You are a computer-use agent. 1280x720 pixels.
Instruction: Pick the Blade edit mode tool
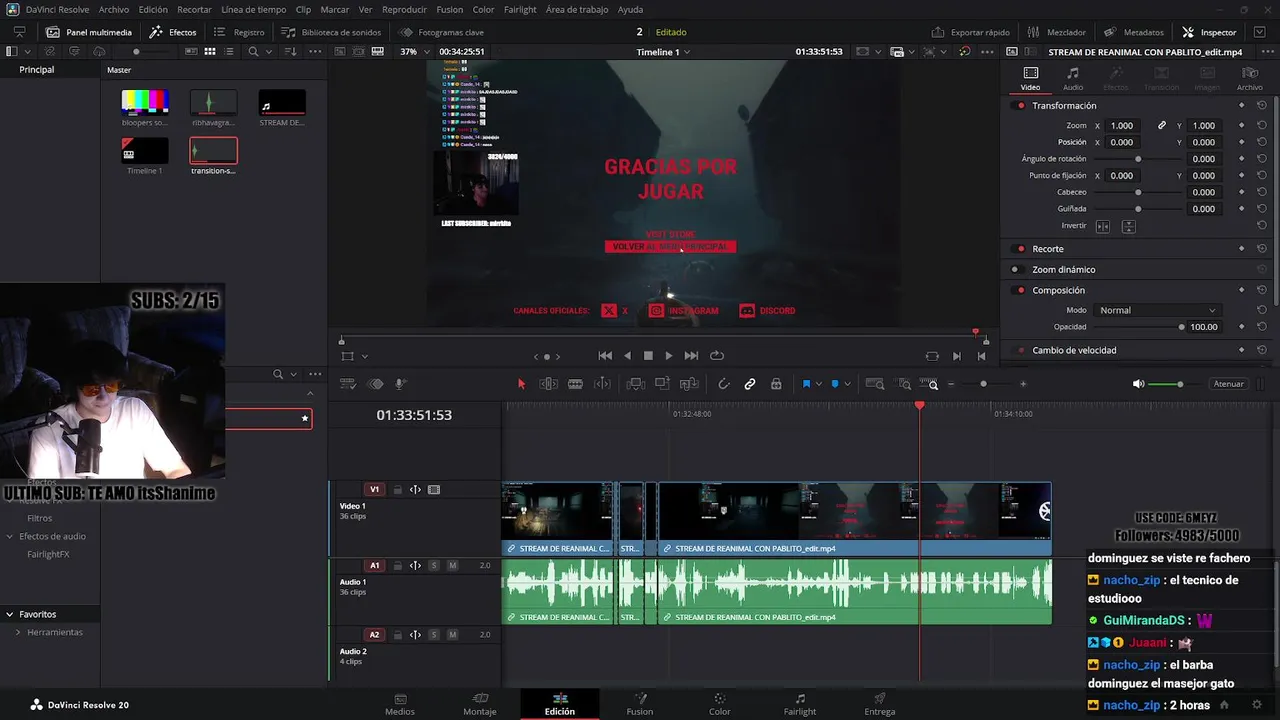tap(575, 384)
